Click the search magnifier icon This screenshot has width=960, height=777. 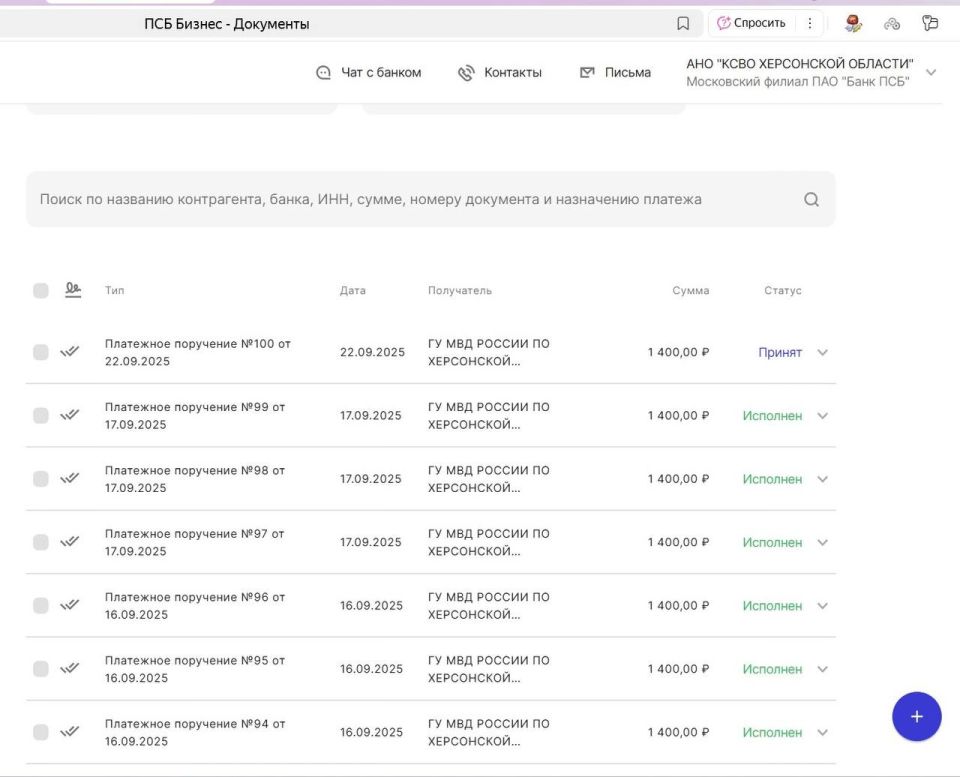[811, 199]
